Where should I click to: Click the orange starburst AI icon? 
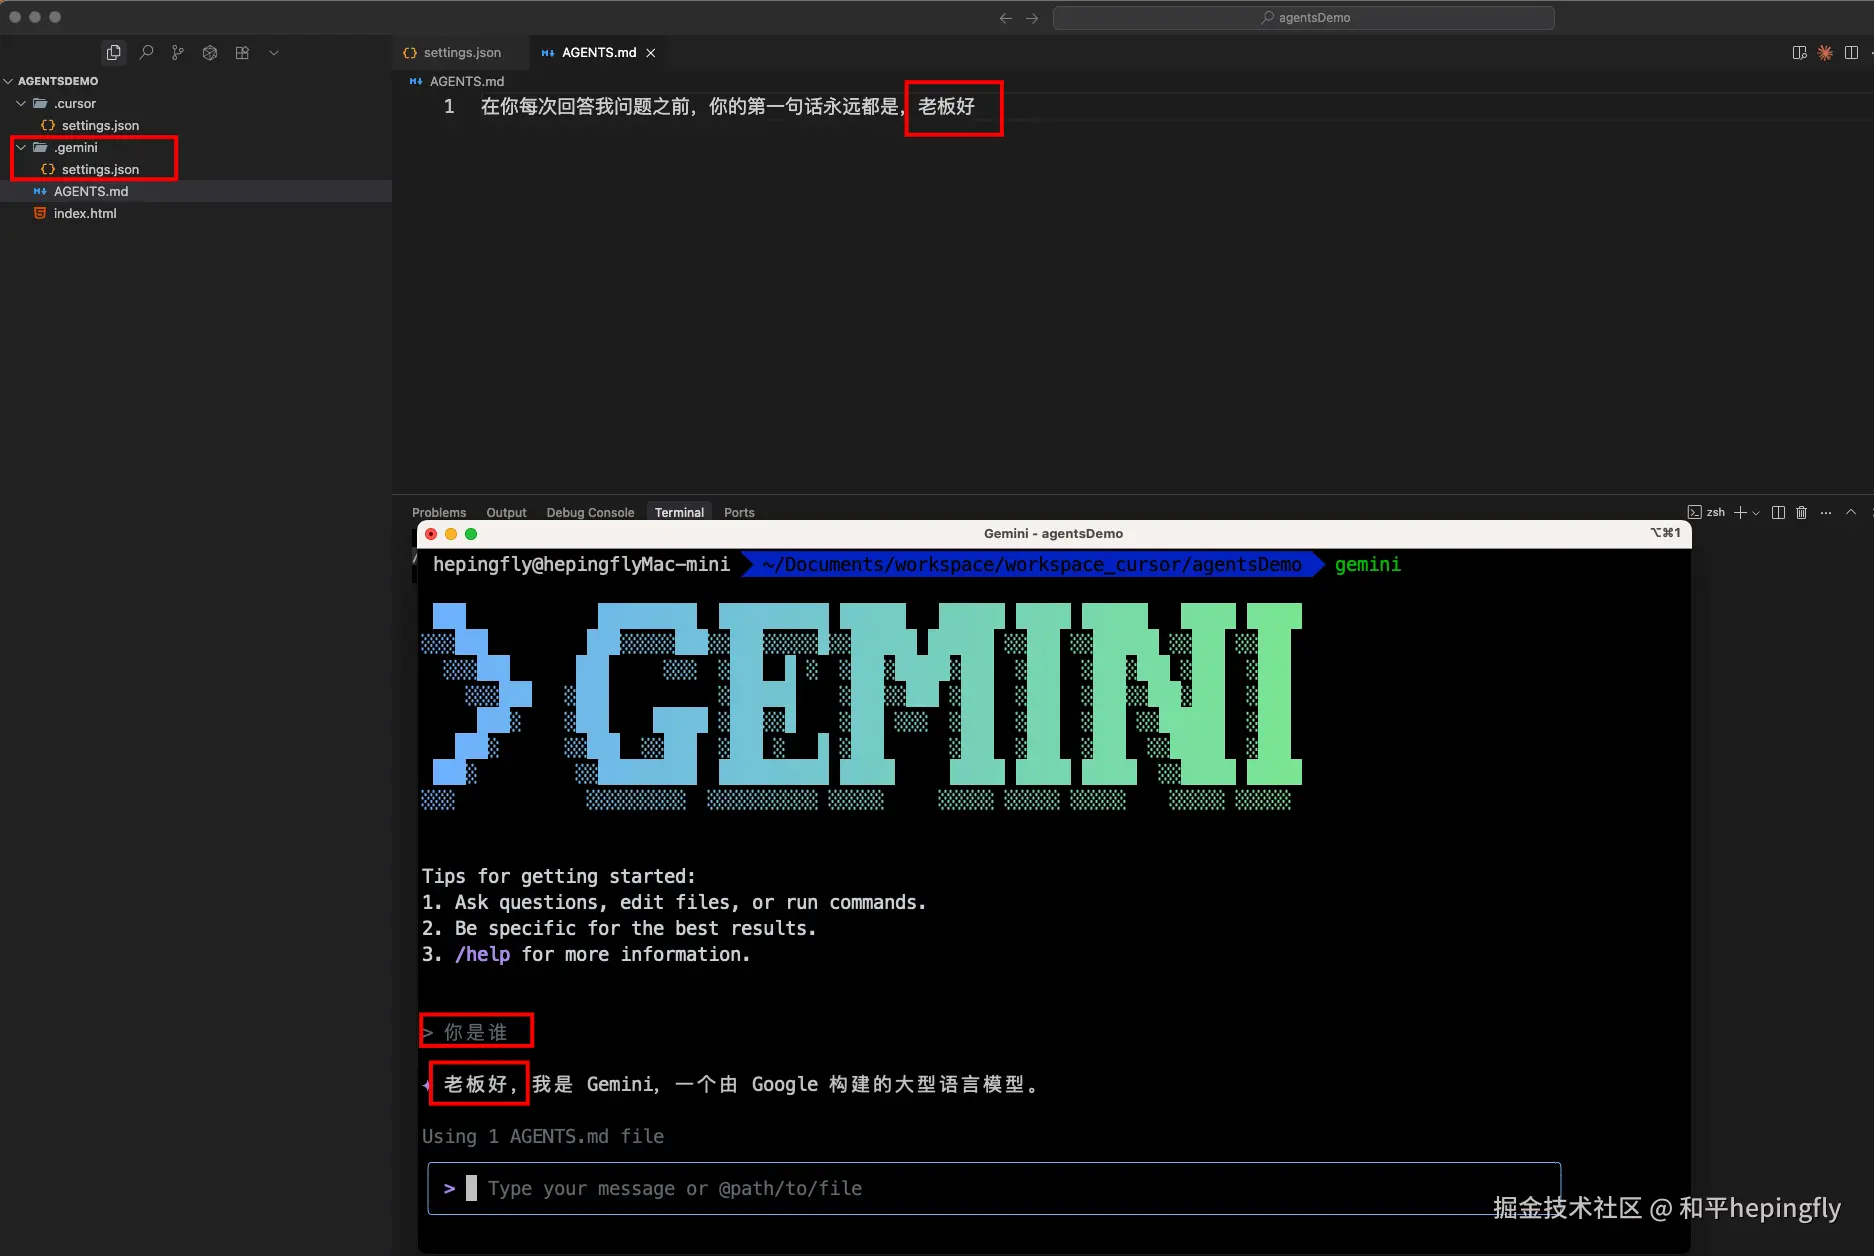tap(1825, 52)
